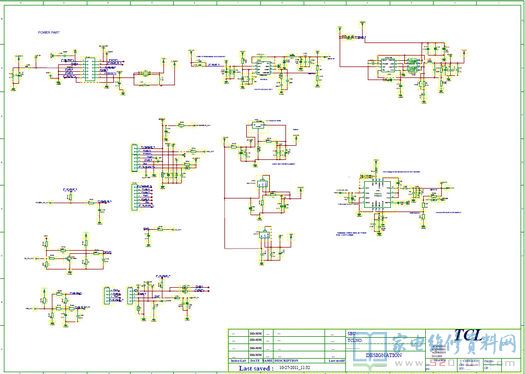This screenshot has width=525, height=374.
Task: Select the lower green pin header below it
Action: pyautogui.click(x=135, y=197)
